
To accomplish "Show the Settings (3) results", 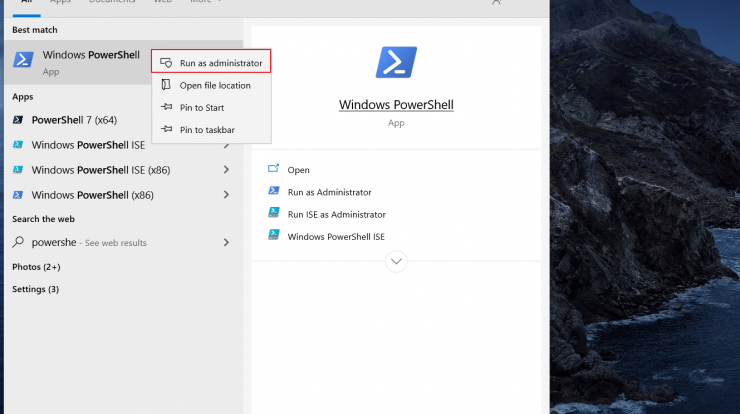I will pos(35,289).
